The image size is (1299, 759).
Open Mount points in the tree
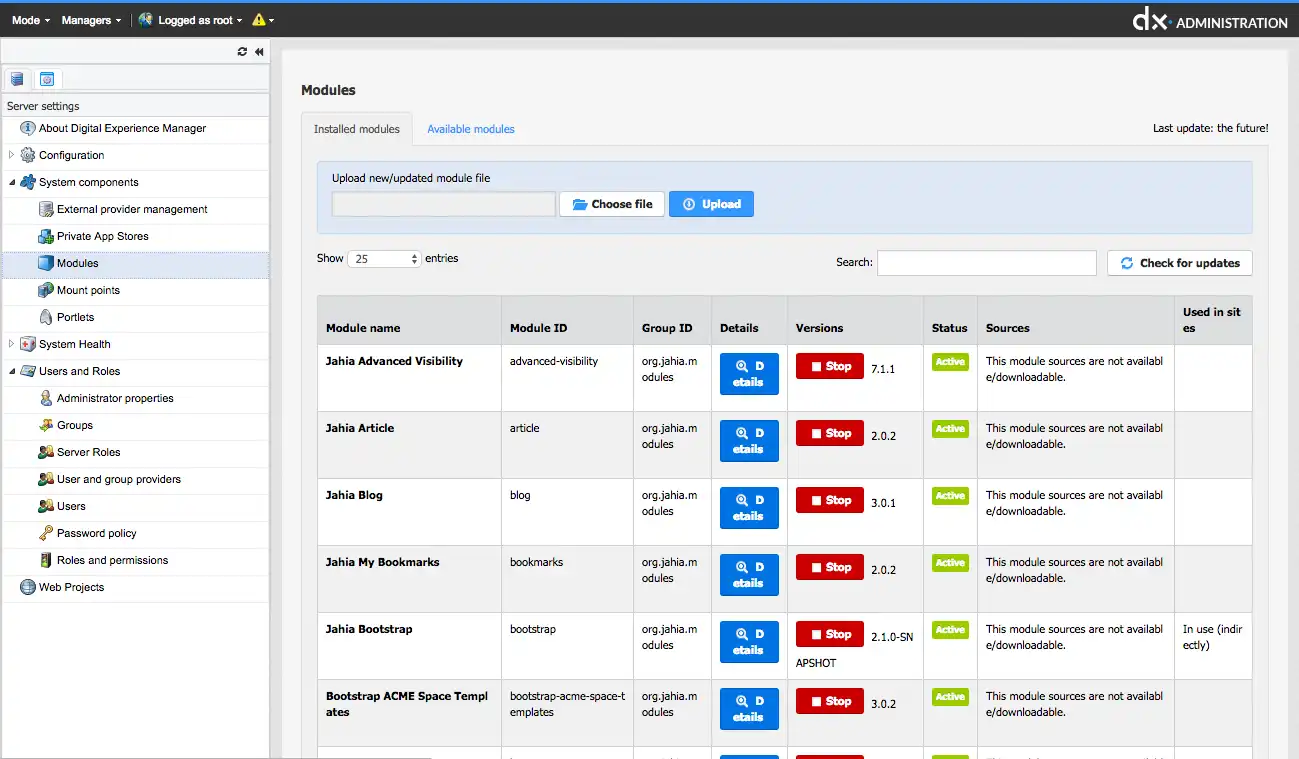click(88, 290)
